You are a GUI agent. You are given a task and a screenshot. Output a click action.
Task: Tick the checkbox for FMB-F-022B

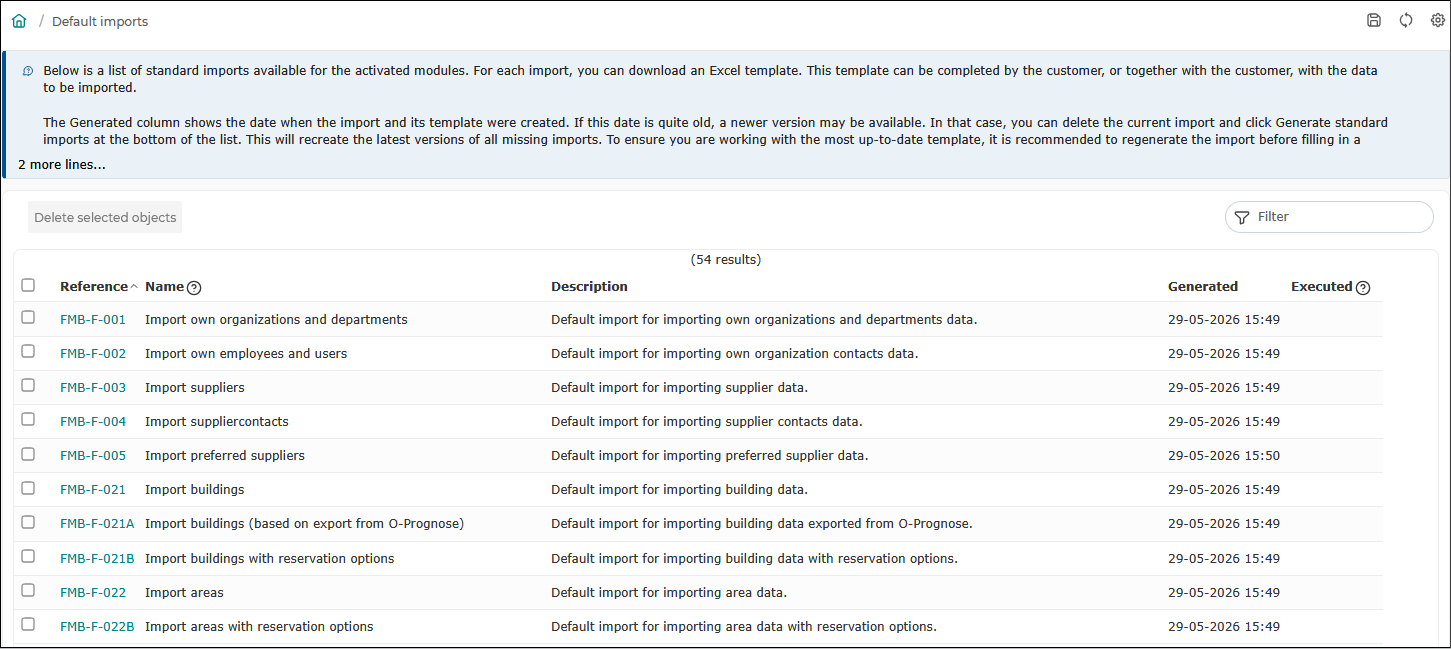click(x=28, y=624)
